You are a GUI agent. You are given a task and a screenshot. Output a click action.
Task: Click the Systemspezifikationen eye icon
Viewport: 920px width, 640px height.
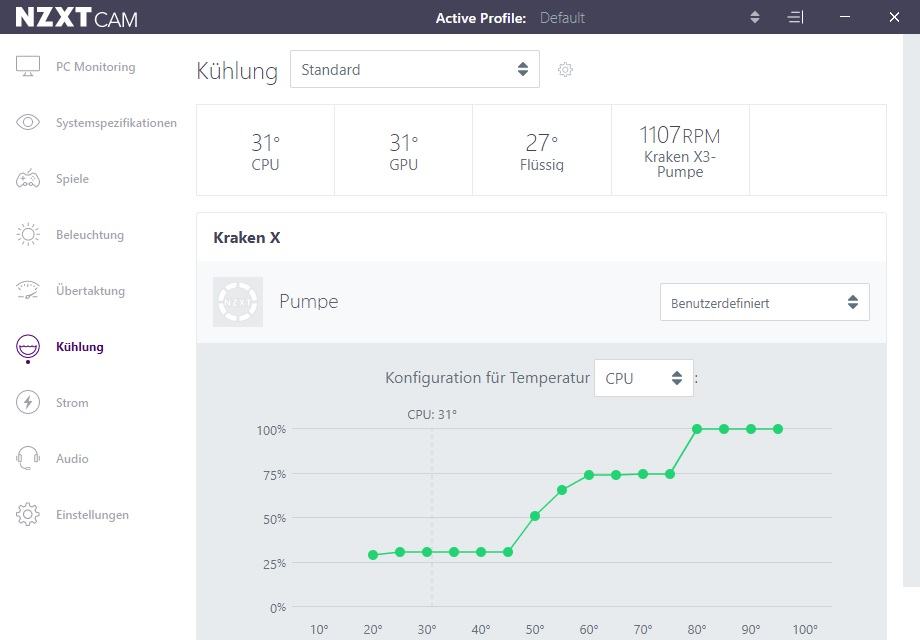28,122
